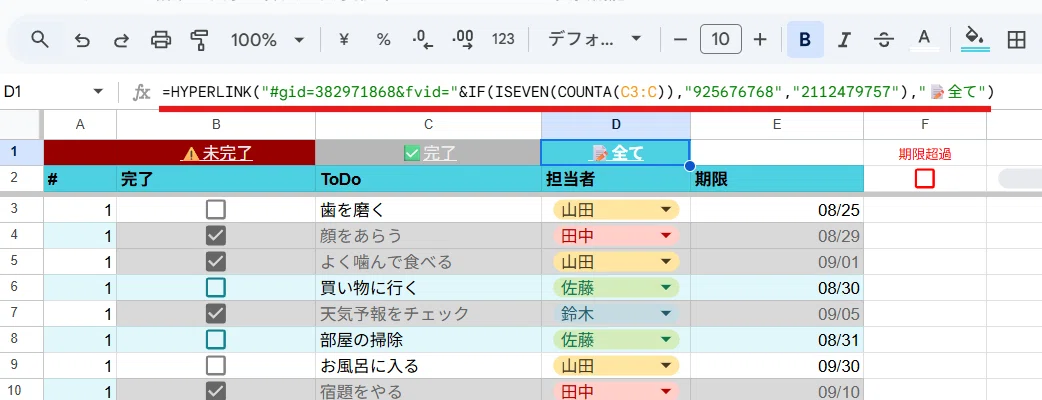Decrease font size with minus button
The image size is (1042, 400).
click(x=680, y=40)
